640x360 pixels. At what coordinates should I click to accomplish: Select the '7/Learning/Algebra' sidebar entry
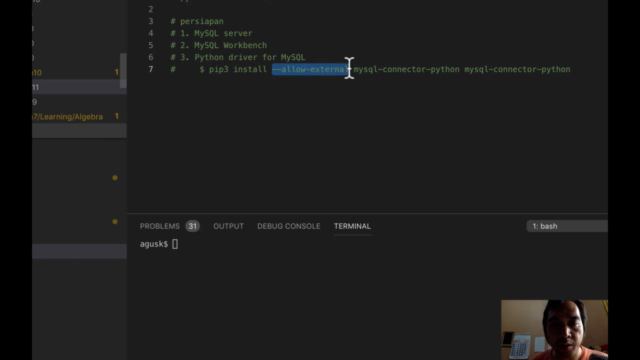79,117
